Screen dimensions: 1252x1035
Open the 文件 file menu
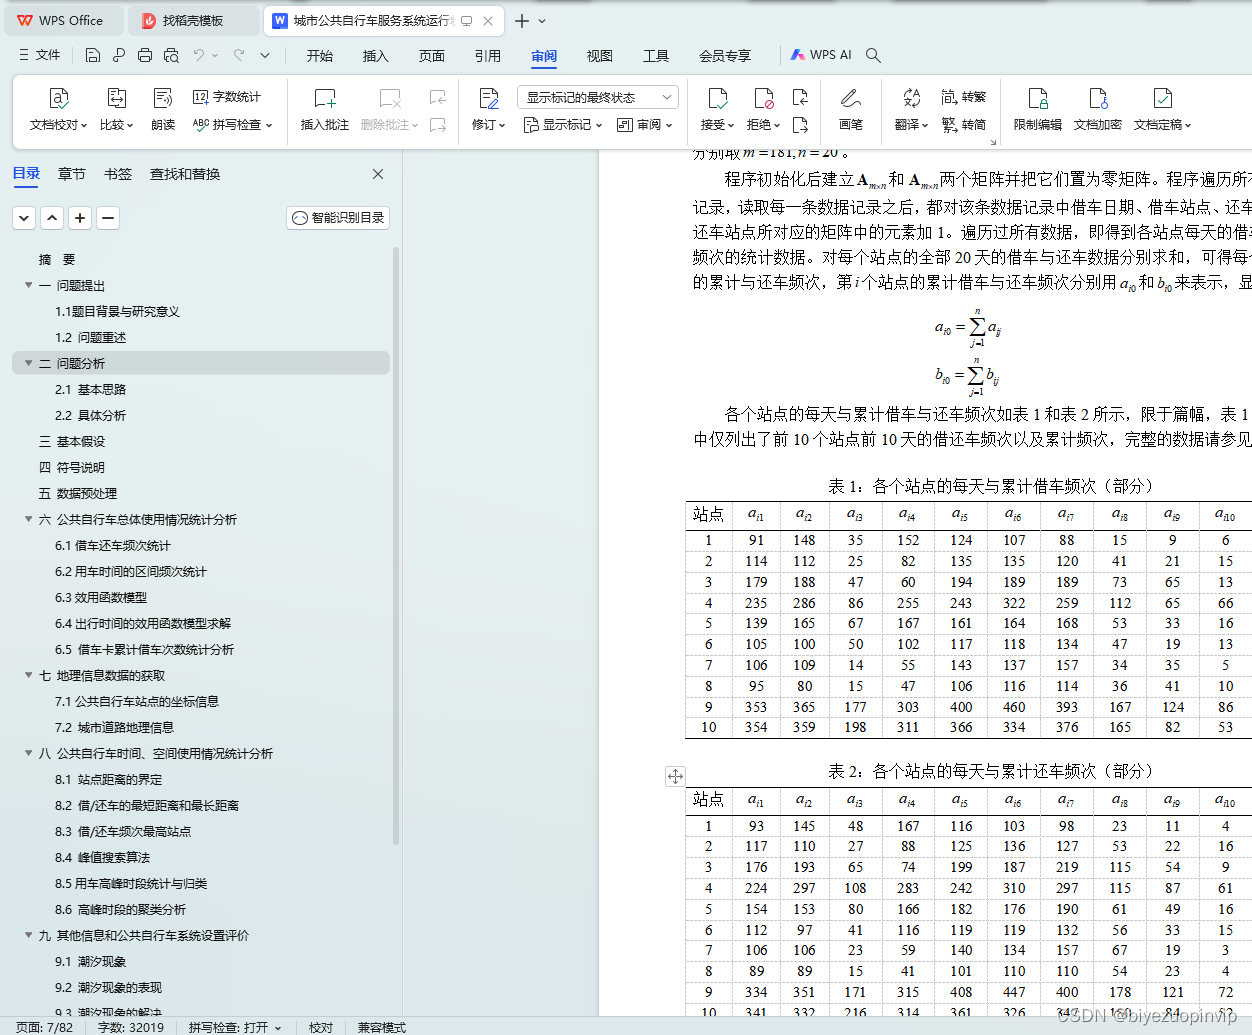(x=39, y=55)
